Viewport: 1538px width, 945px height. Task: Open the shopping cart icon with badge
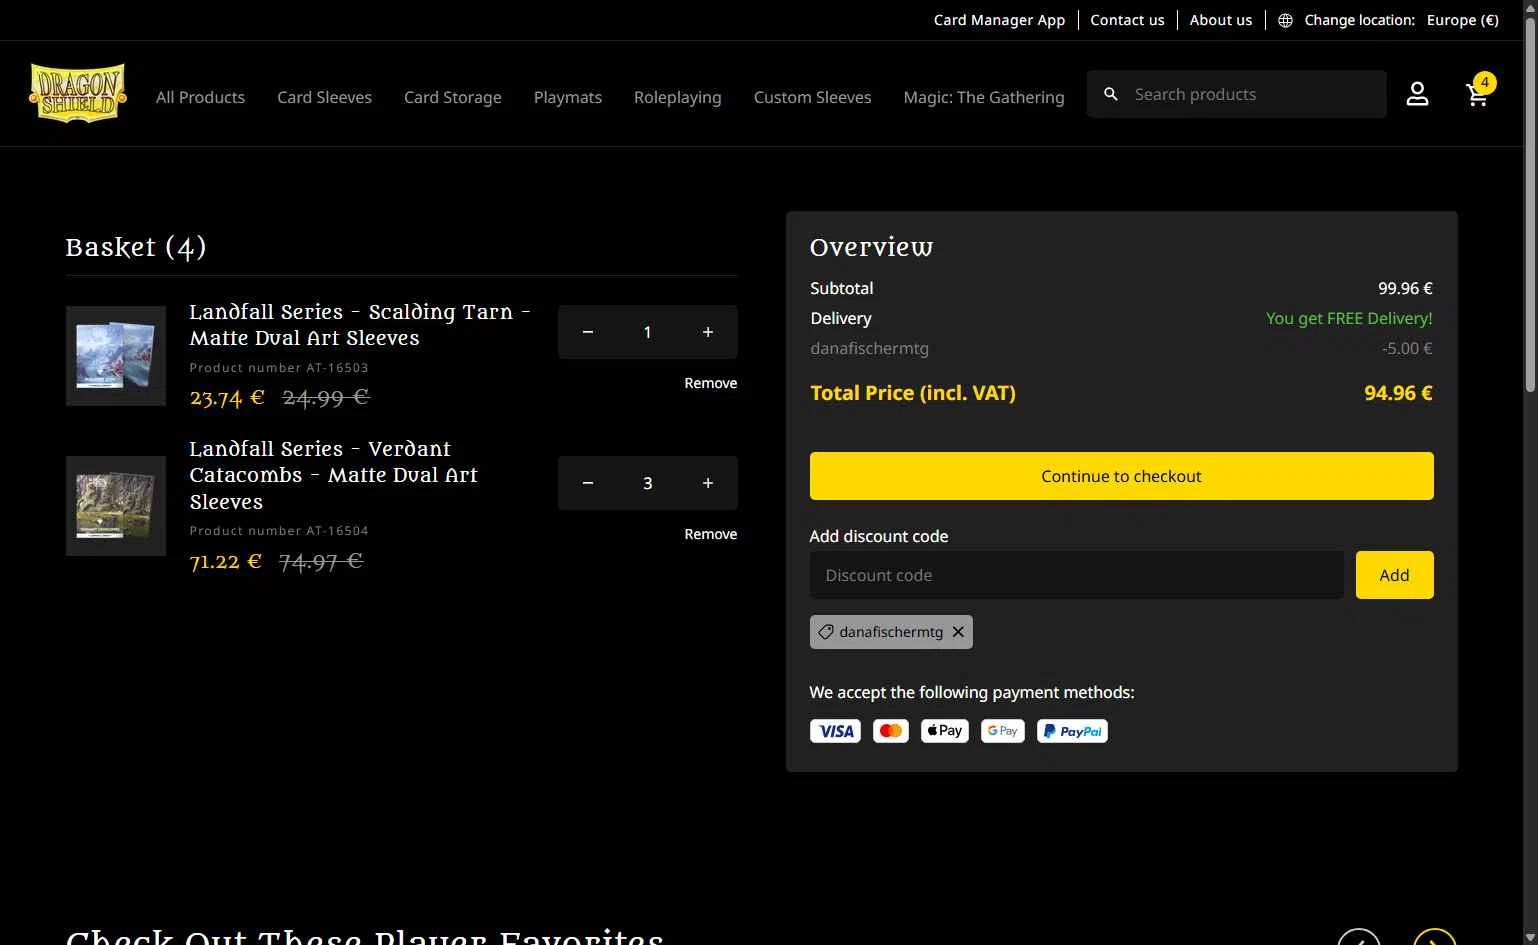(1478, 92)
